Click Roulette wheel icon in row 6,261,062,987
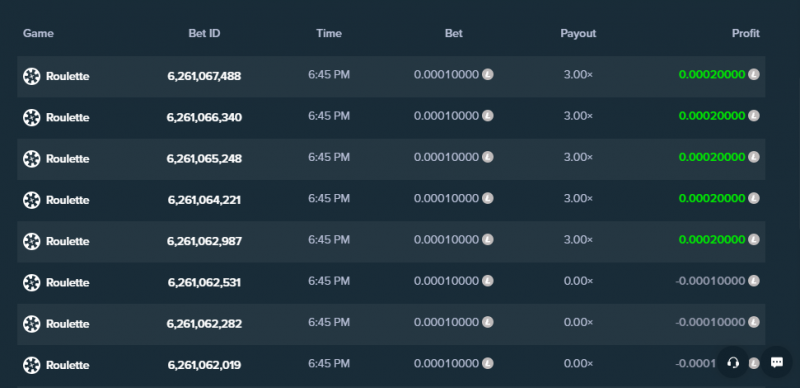This screenshot has height=388, width=800. 32,241
